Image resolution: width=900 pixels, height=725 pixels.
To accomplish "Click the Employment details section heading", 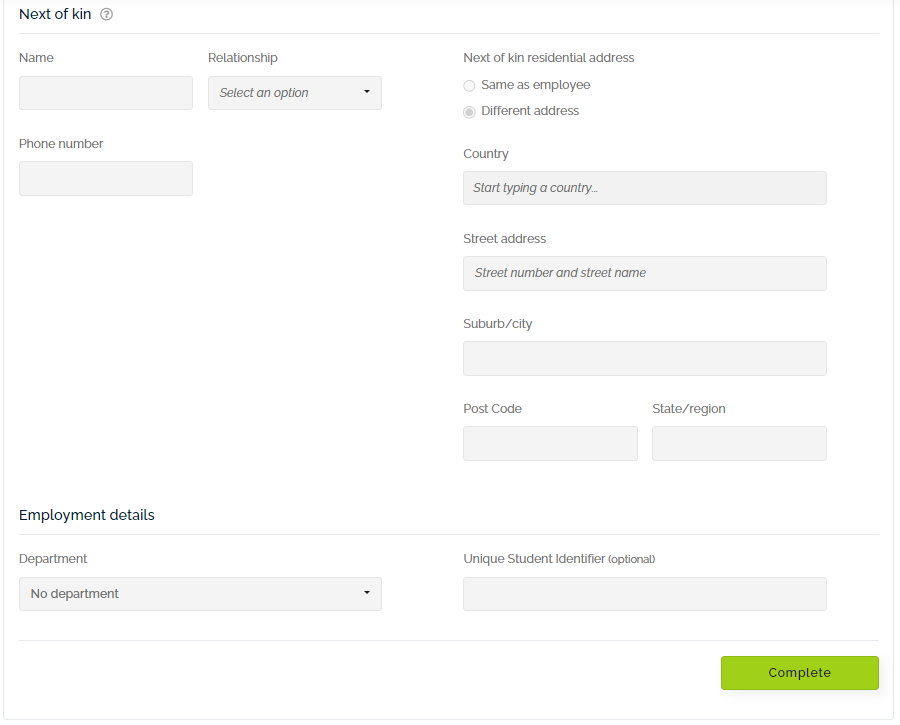I will pos(86,514).
